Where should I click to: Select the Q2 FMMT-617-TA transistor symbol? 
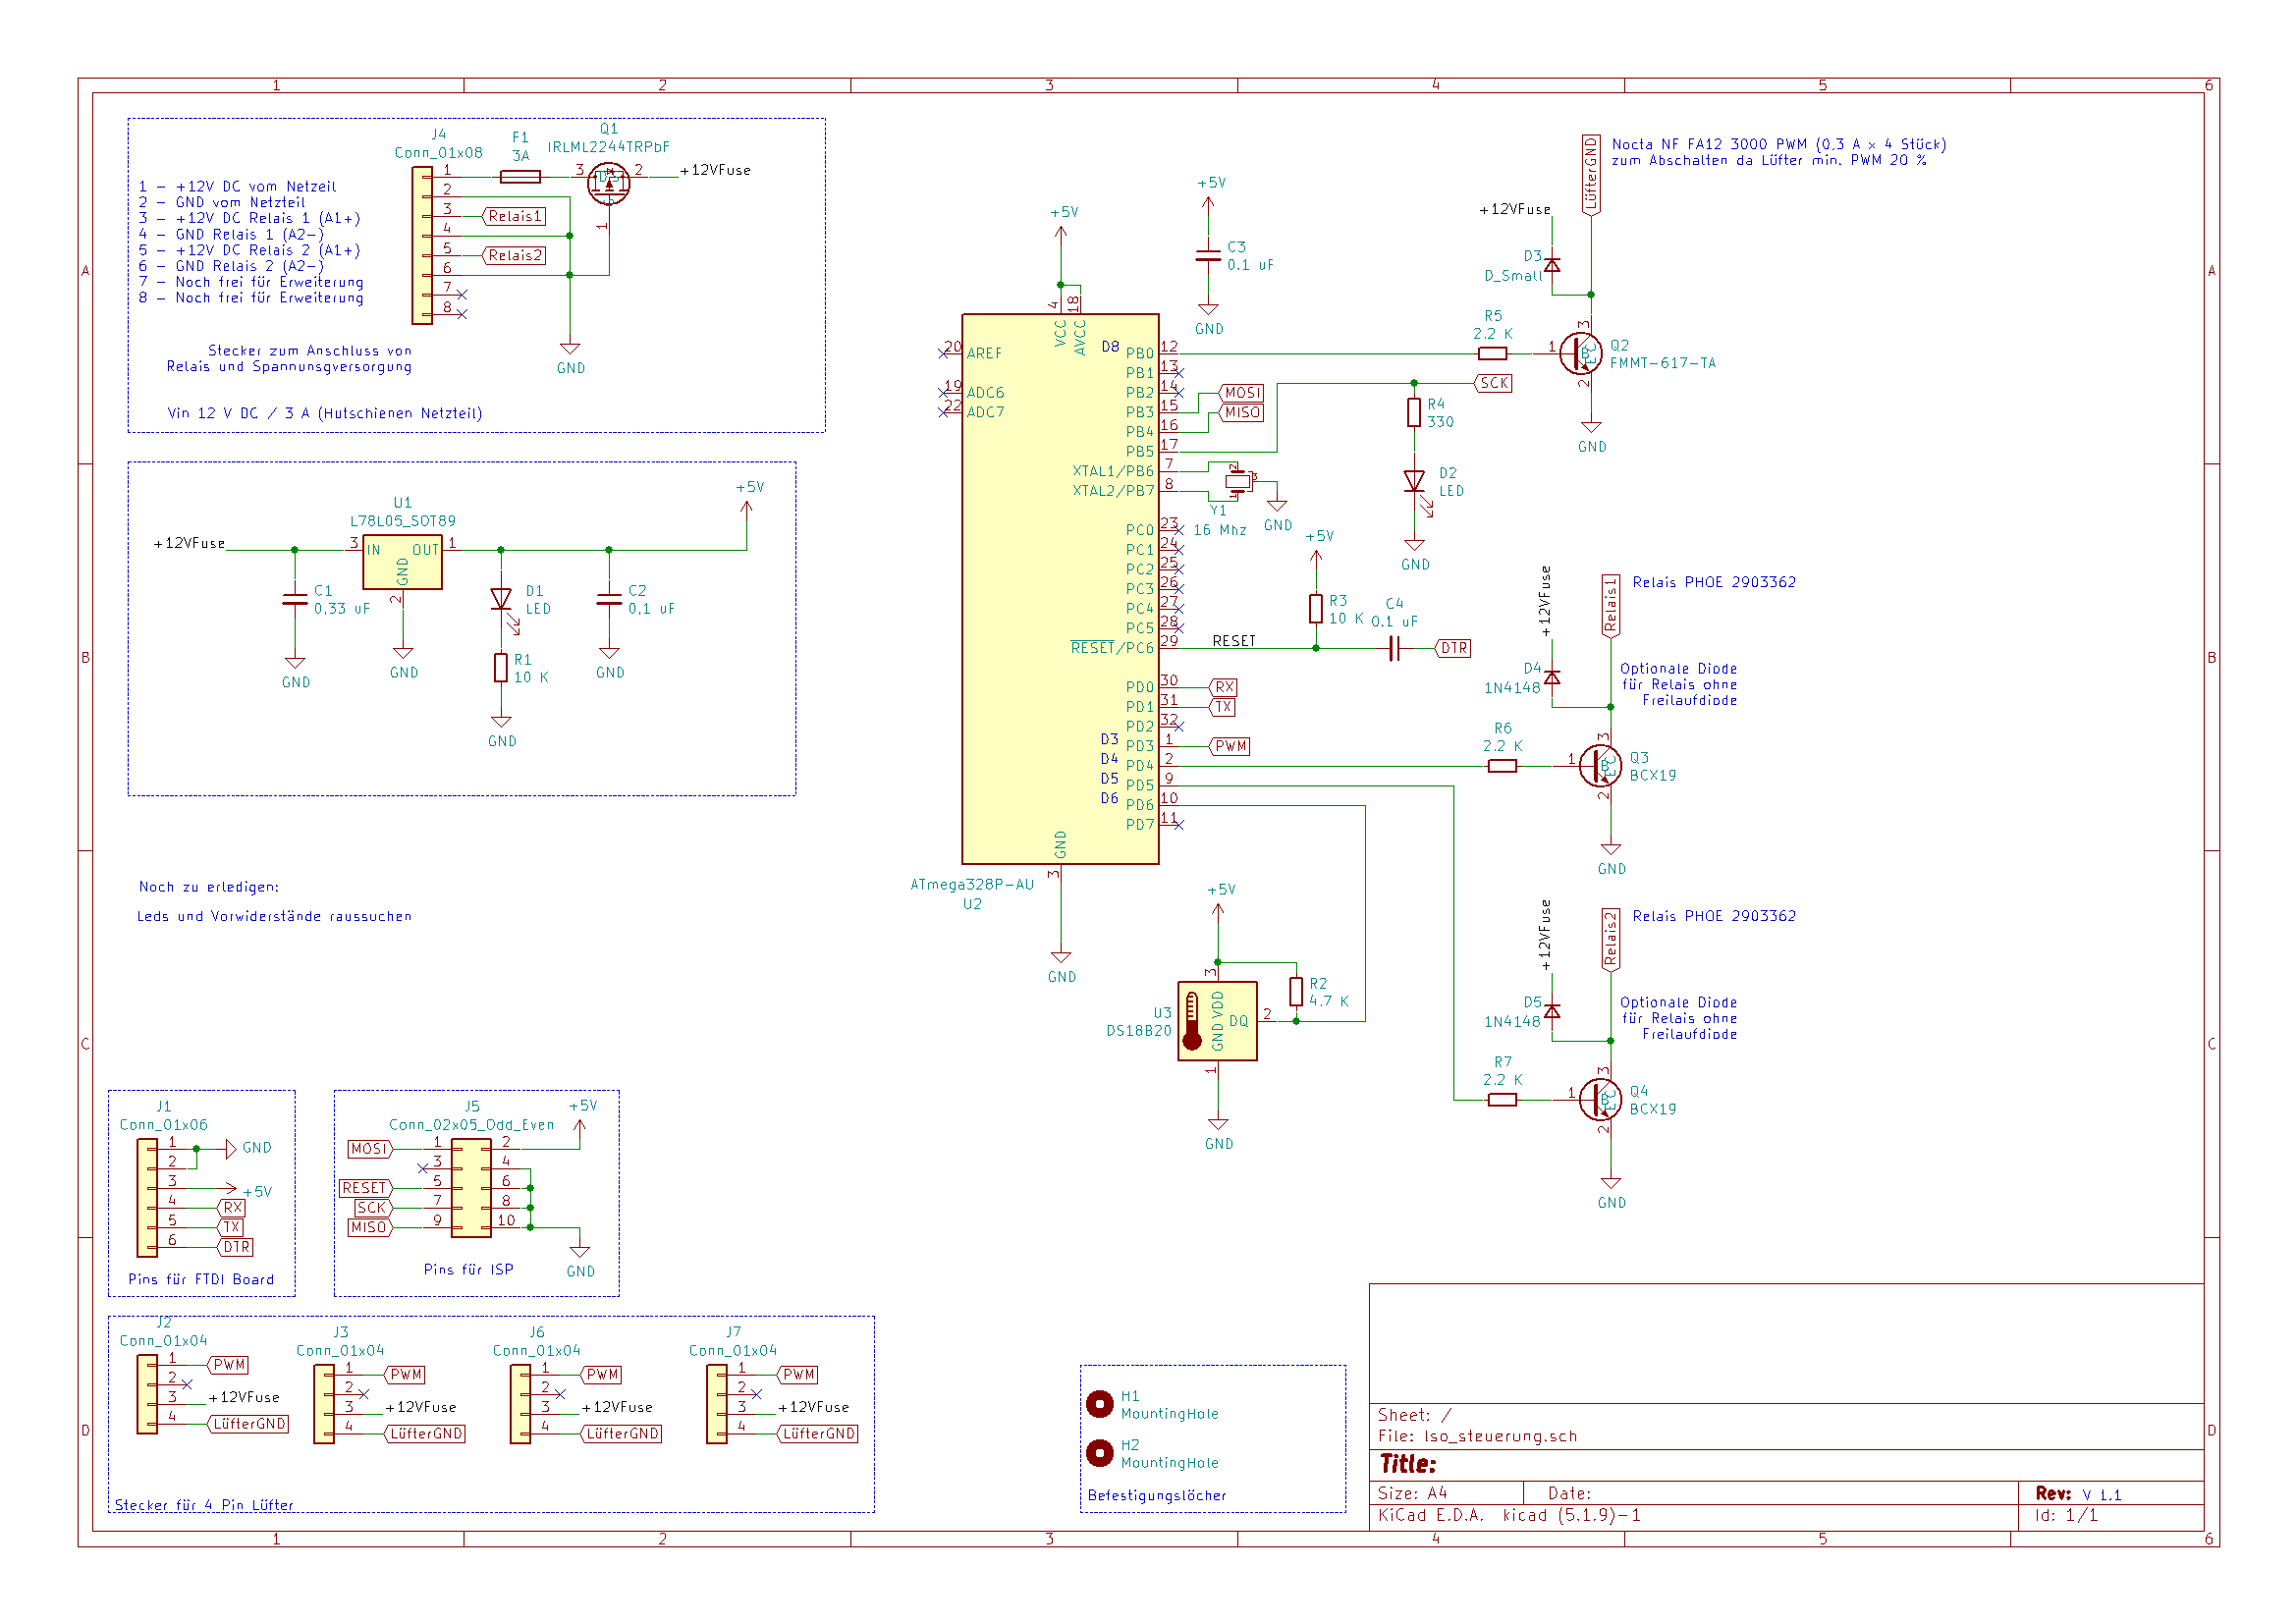click(x=1582, y=353)
